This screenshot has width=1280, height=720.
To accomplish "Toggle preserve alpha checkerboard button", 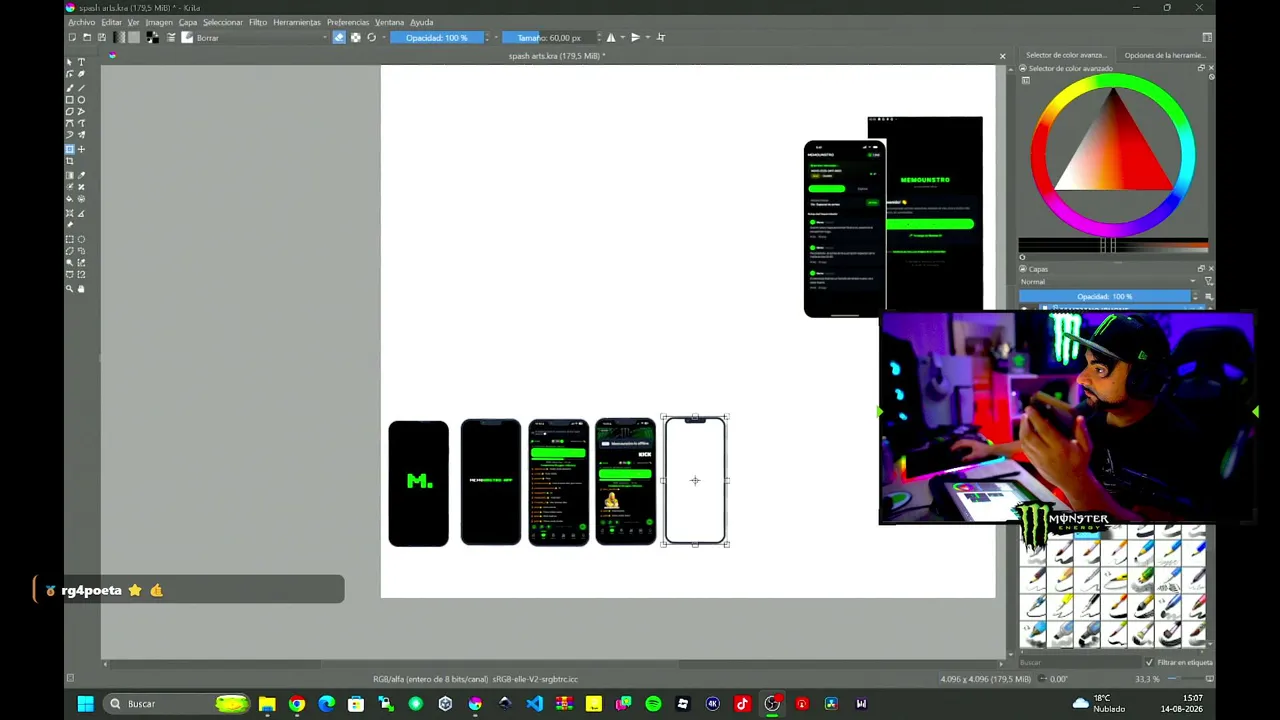I will pos(355,38).
